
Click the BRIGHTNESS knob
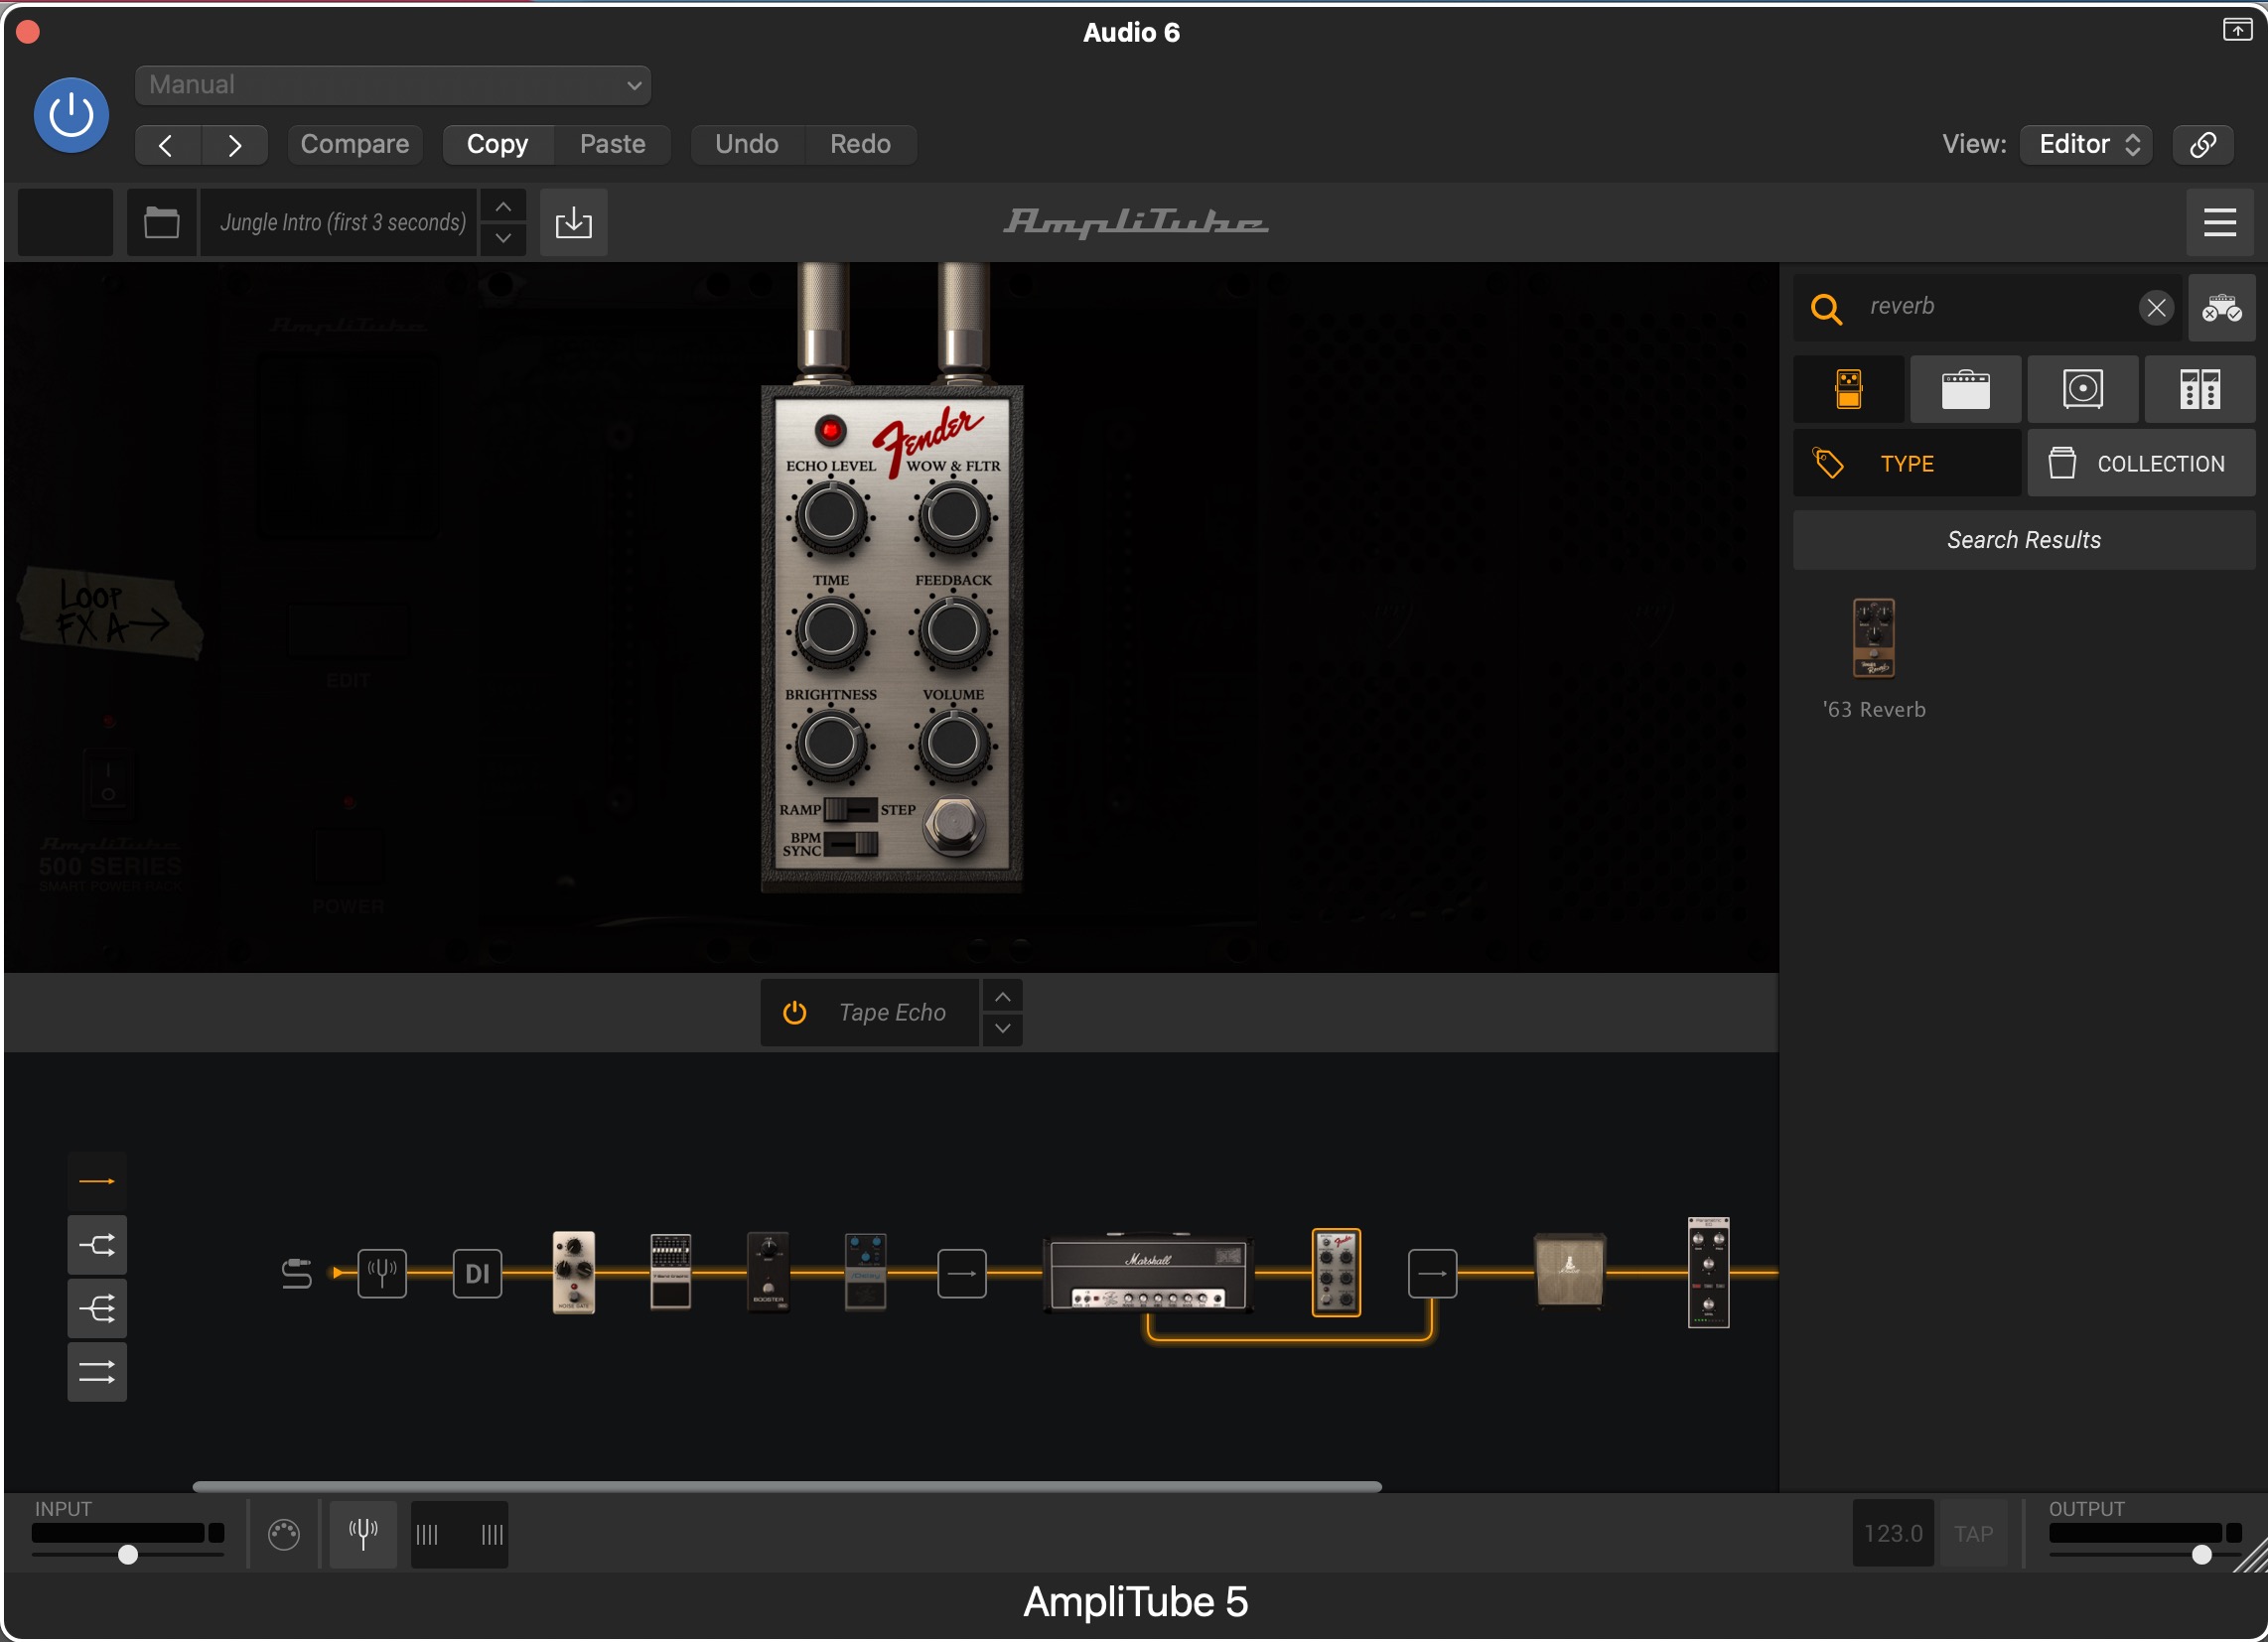pyautogui.click(x=830, y=745)
